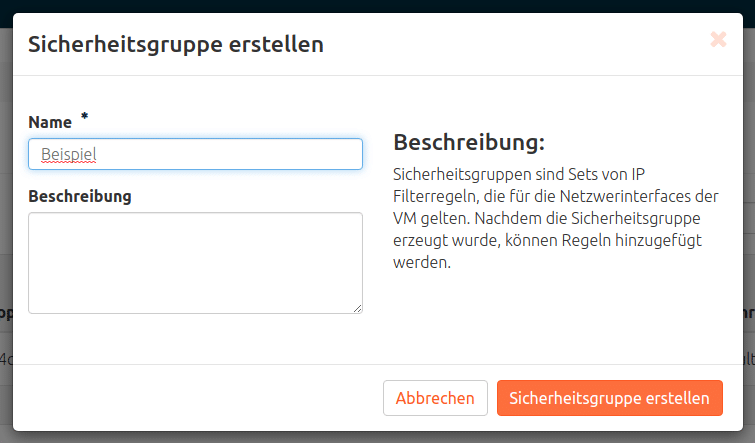
Task: Click empty header space beside the dialog title
Action: [x=500, y=44]
